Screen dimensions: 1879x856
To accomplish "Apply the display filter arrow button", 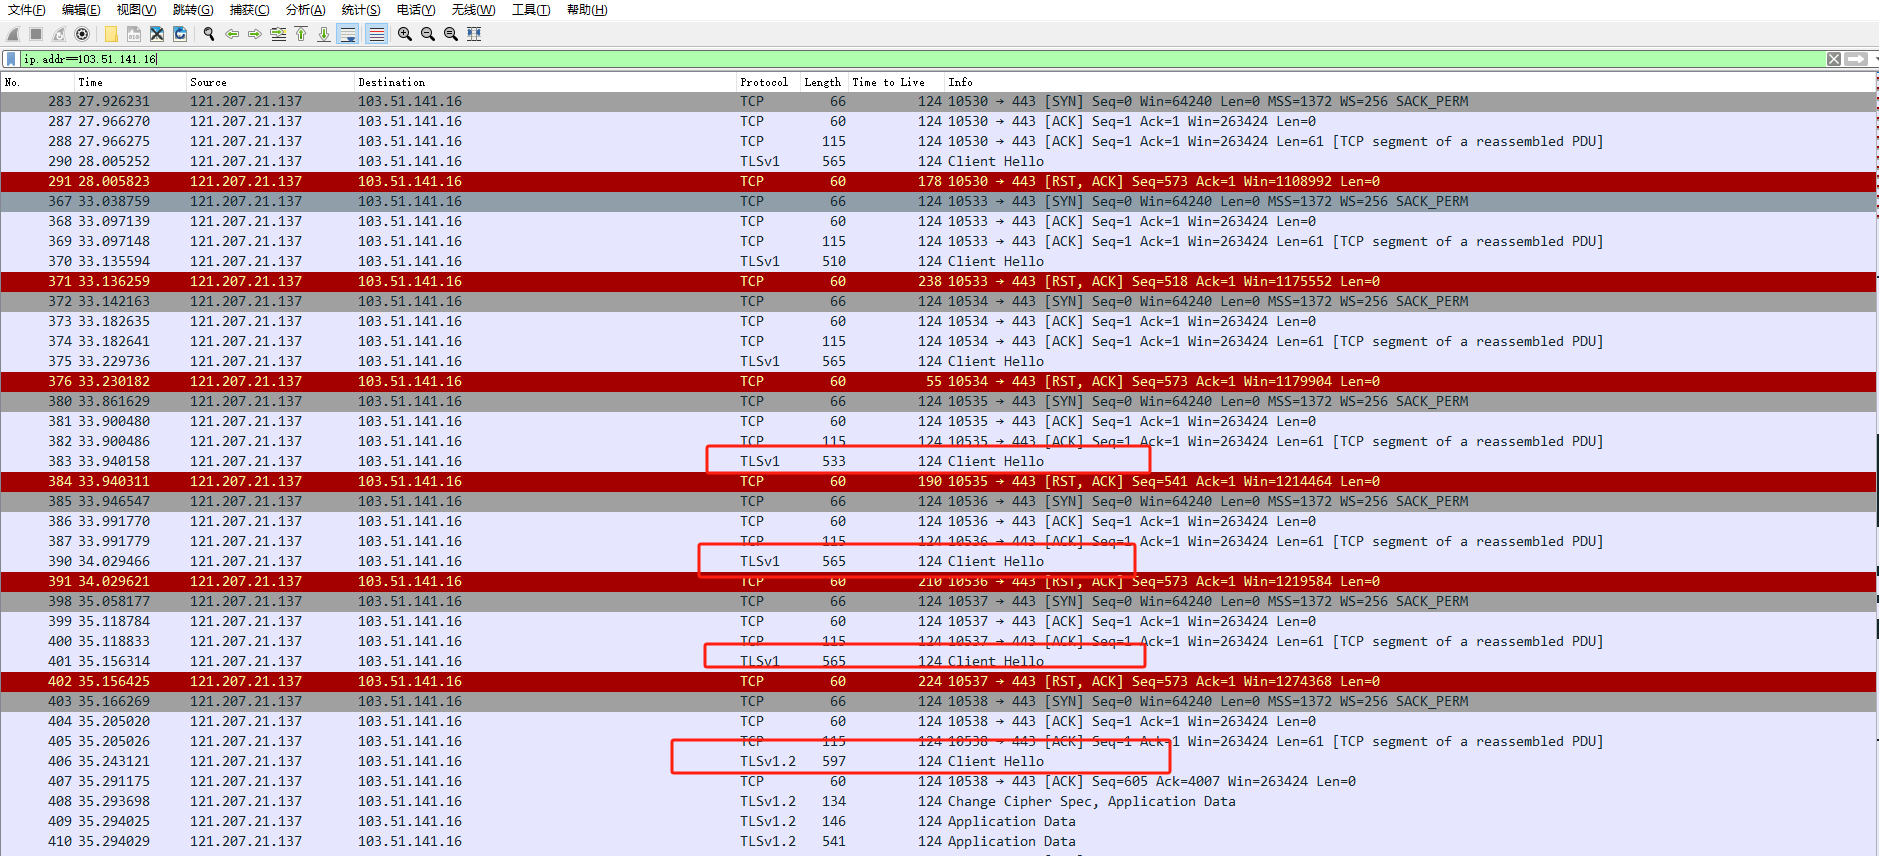I will click(1855, 59).
